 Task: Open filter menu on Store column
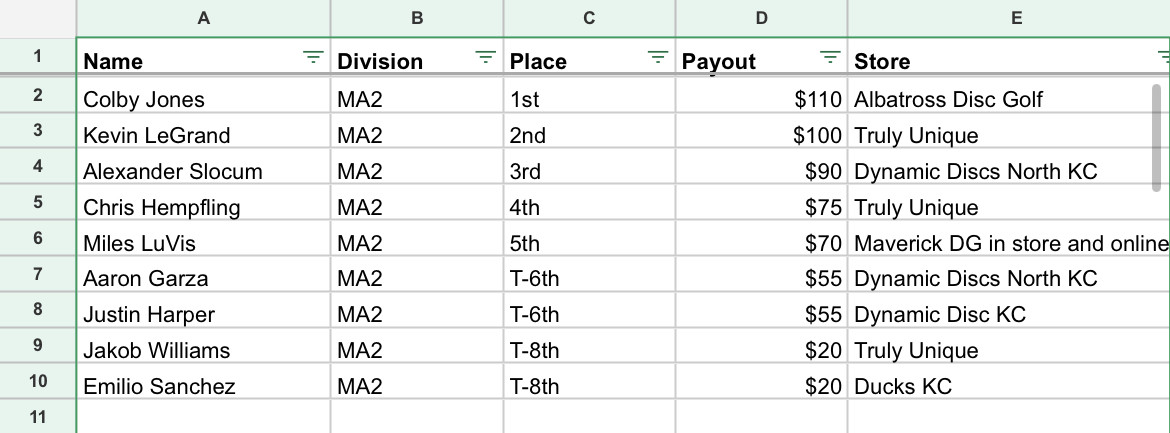point(1162,59)
